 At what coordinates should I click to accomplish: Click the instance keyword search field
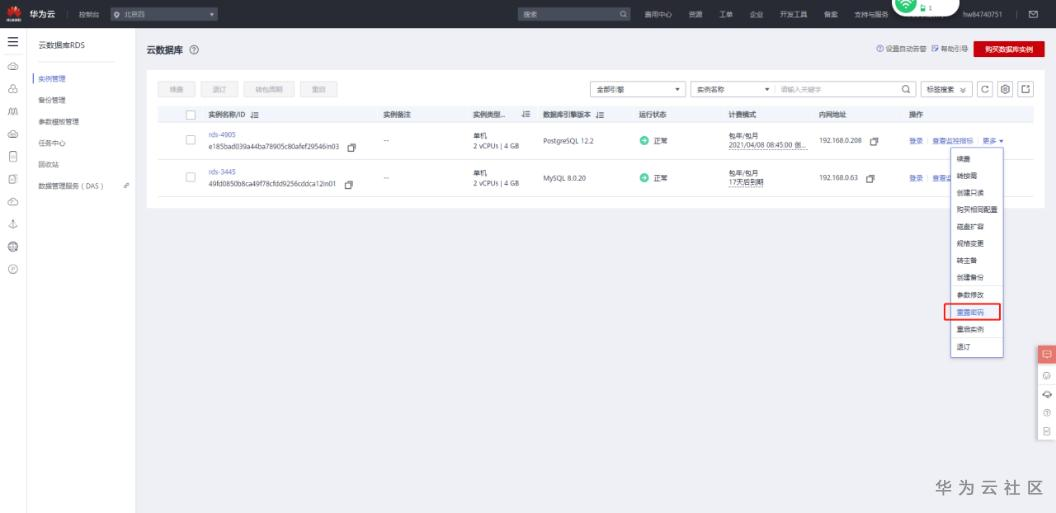[839, 90]
